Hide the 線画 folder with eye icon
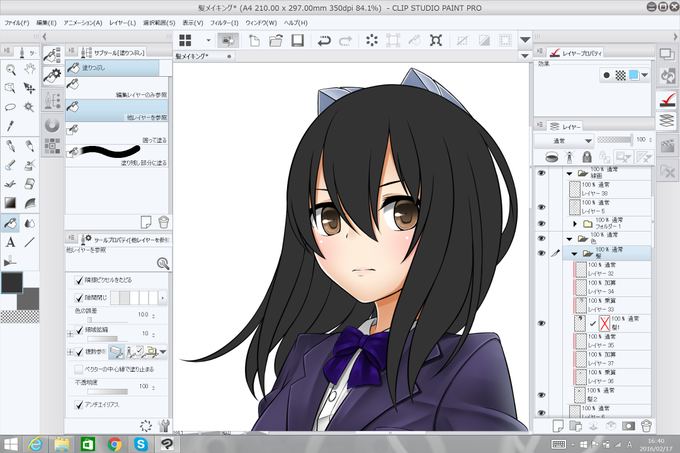 pos(541,173)
